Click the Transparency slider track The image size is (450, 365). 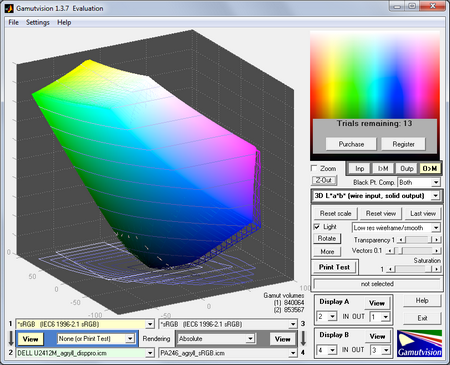tap(419, 240)
